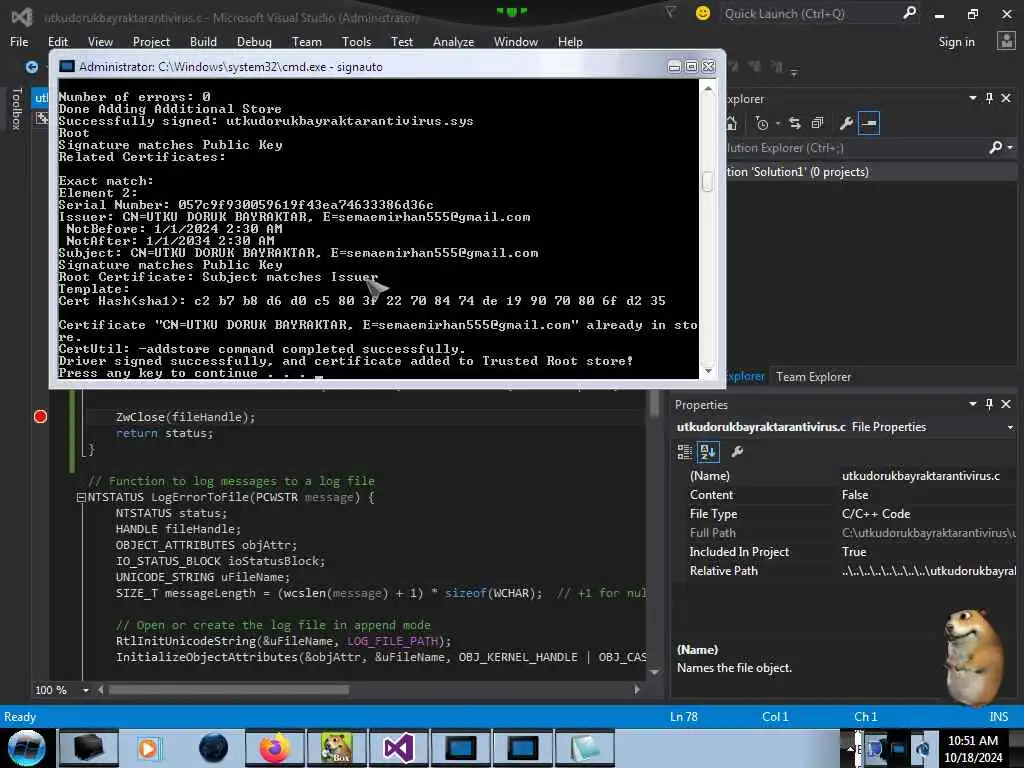Click the Pending Changes Filter clock icon

pos(761,123)
